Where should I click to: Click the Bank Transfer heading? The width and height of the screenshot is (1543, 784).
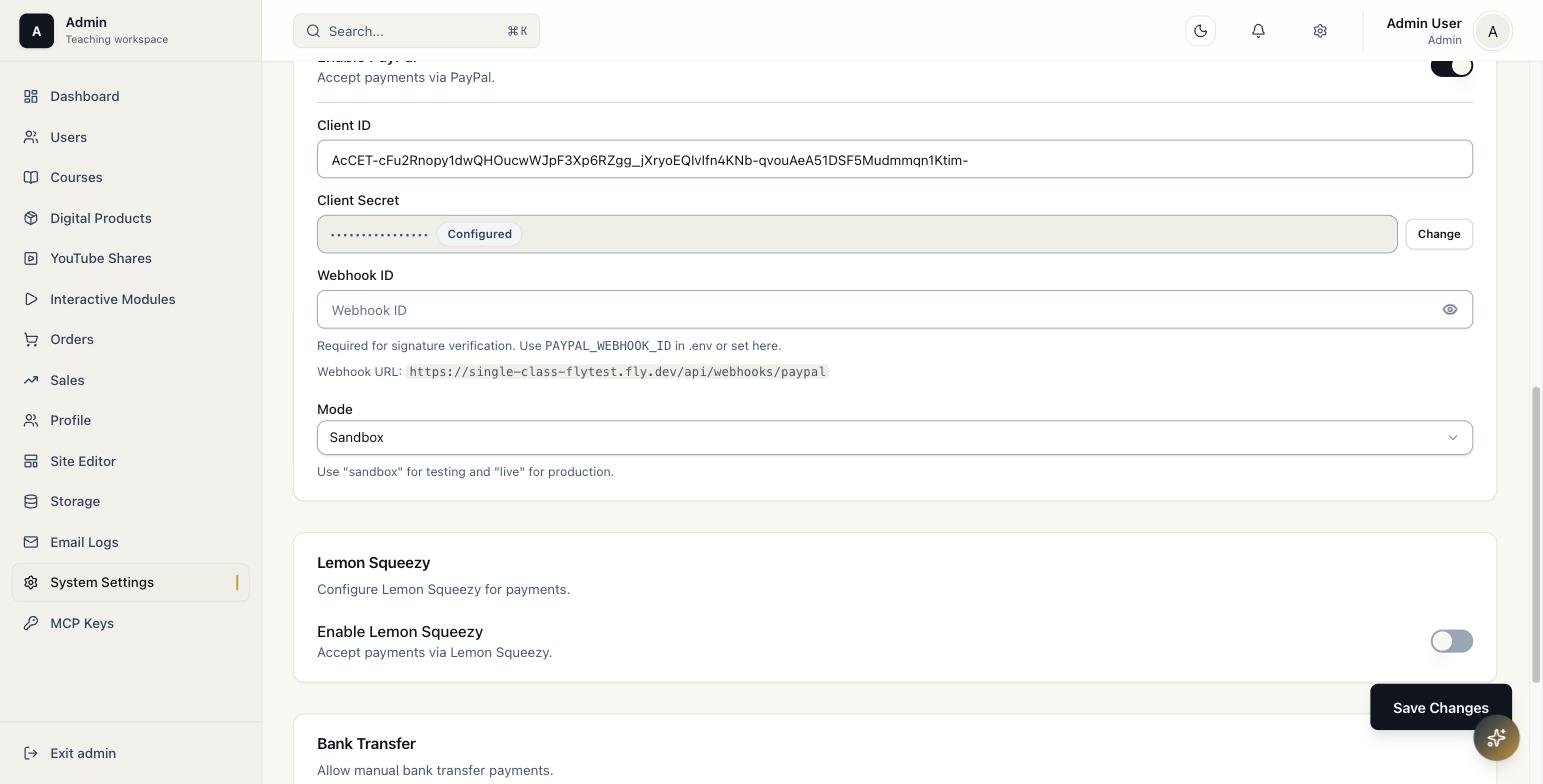point(366,744)
